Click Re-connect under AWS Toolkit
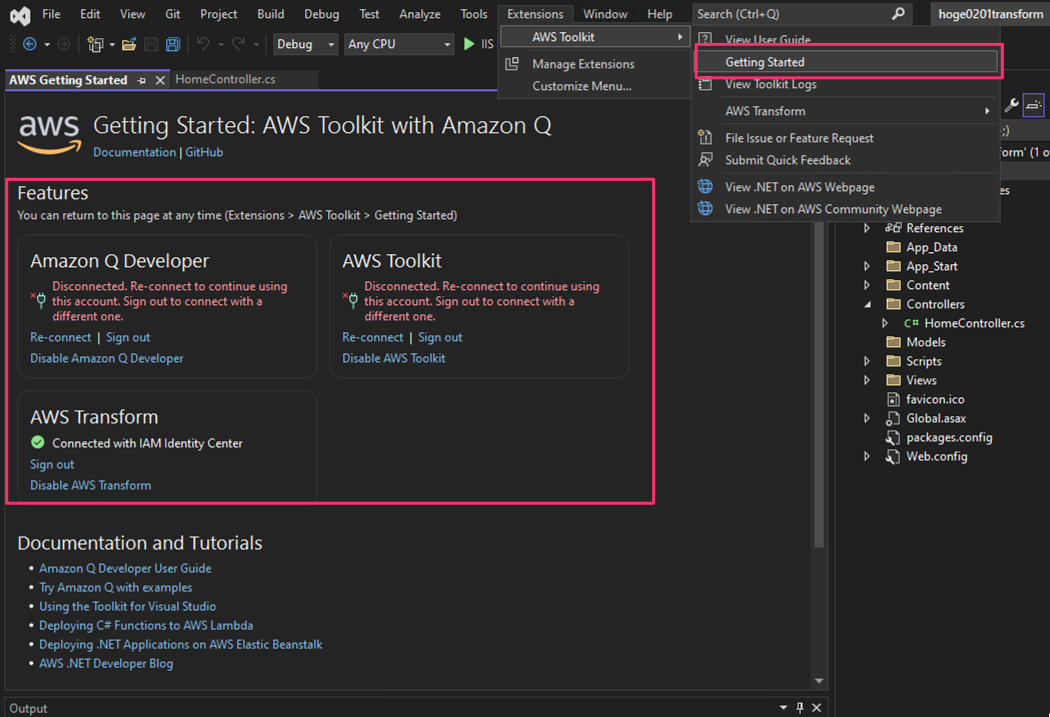The width and height of the screenshot is (1050, 717). (x=372, y=337)
